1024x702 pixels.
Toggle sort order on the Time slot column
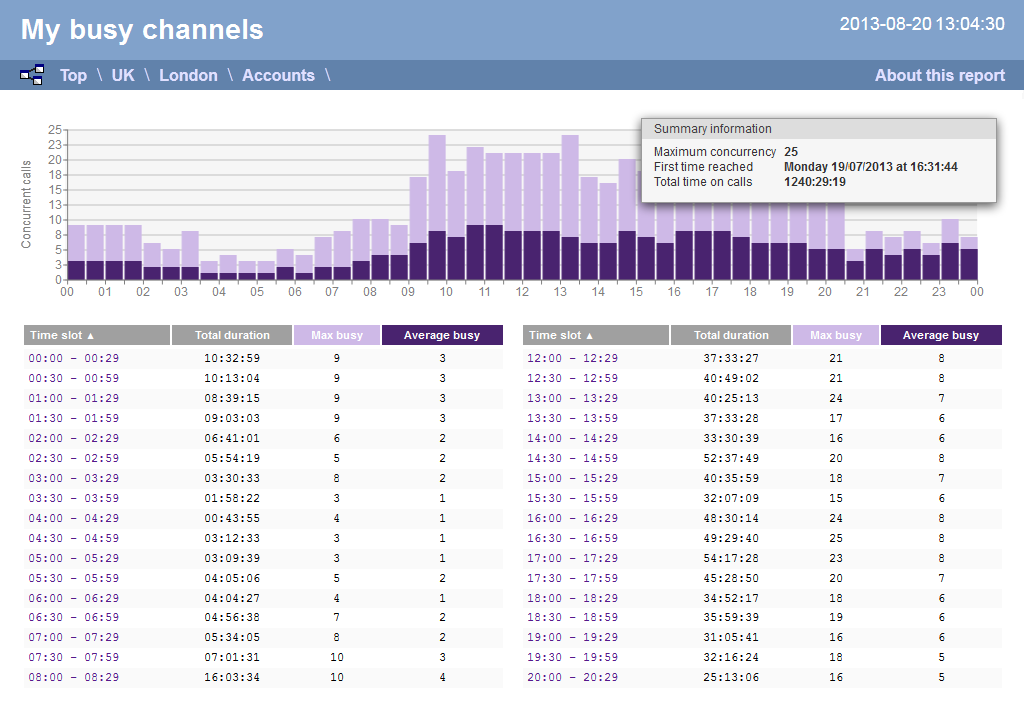coord(95,335)
